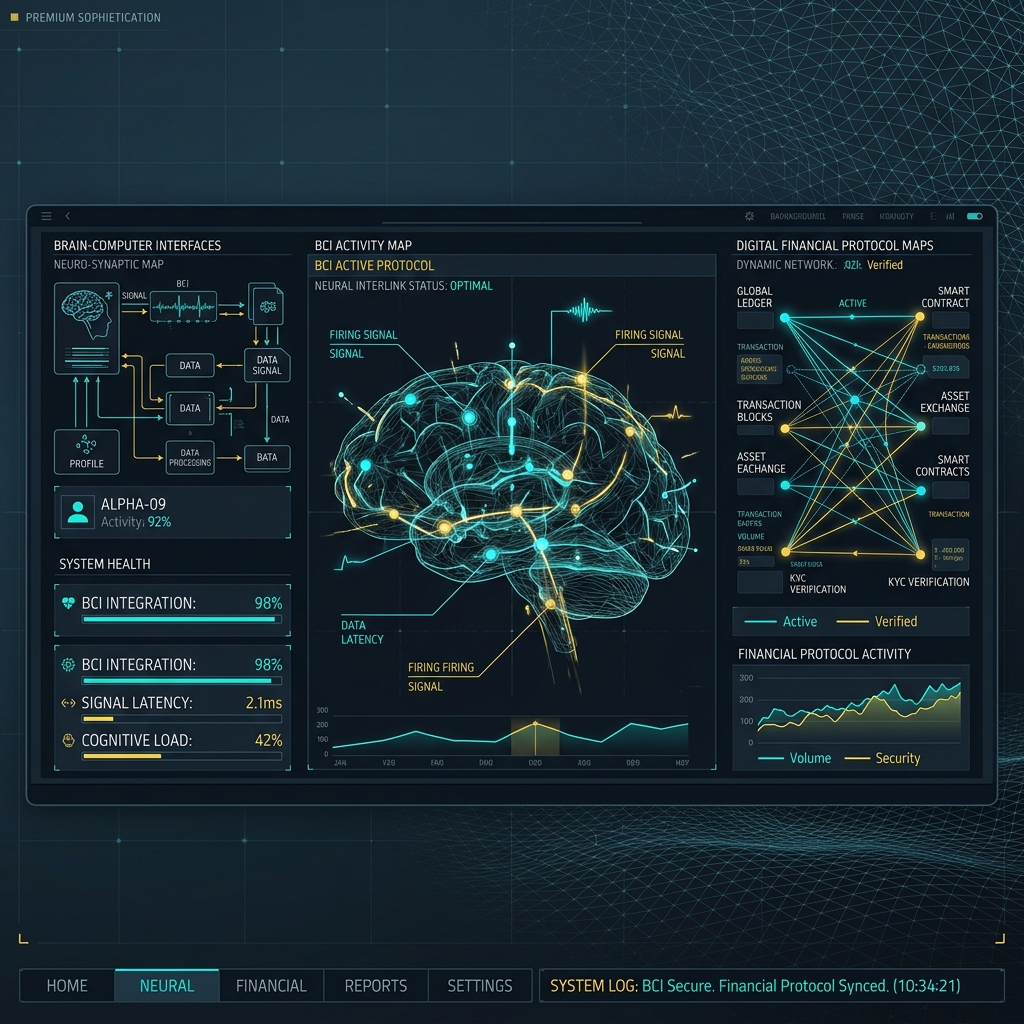Click the back chevron arrow

[67, 216]
